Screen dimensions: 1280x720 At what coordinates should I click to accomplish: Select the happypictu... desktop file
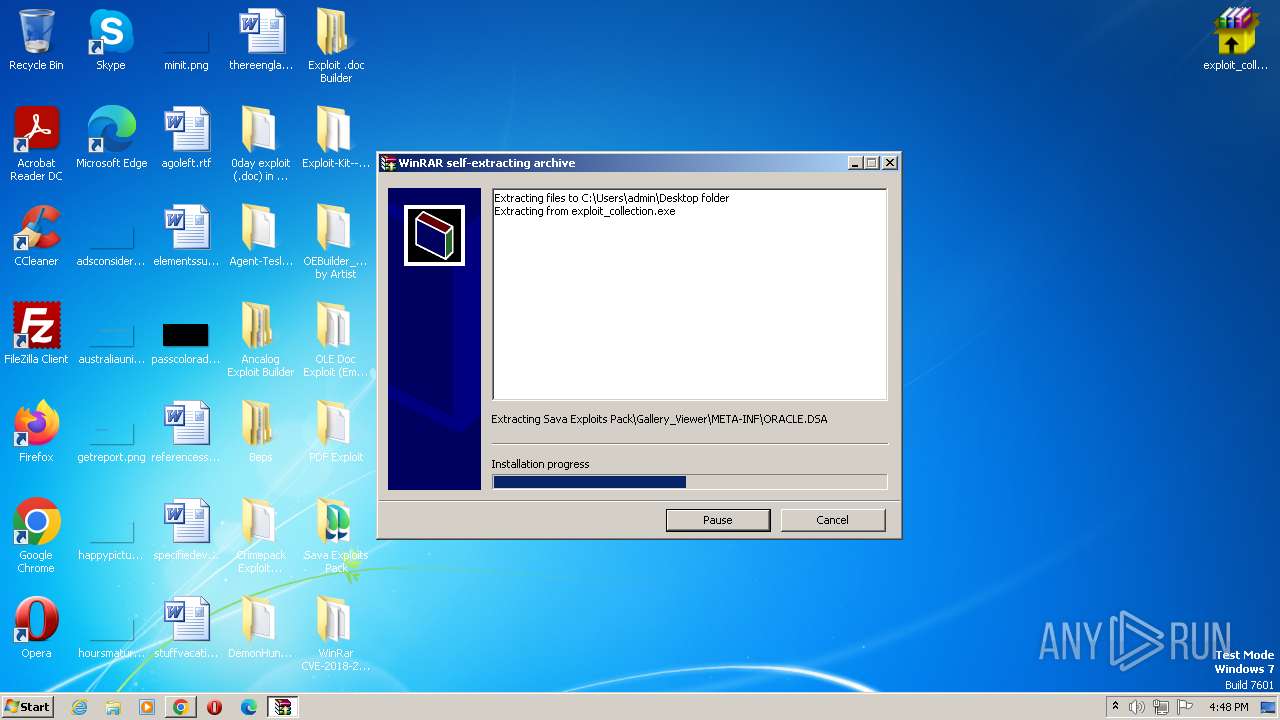(111, 538)
